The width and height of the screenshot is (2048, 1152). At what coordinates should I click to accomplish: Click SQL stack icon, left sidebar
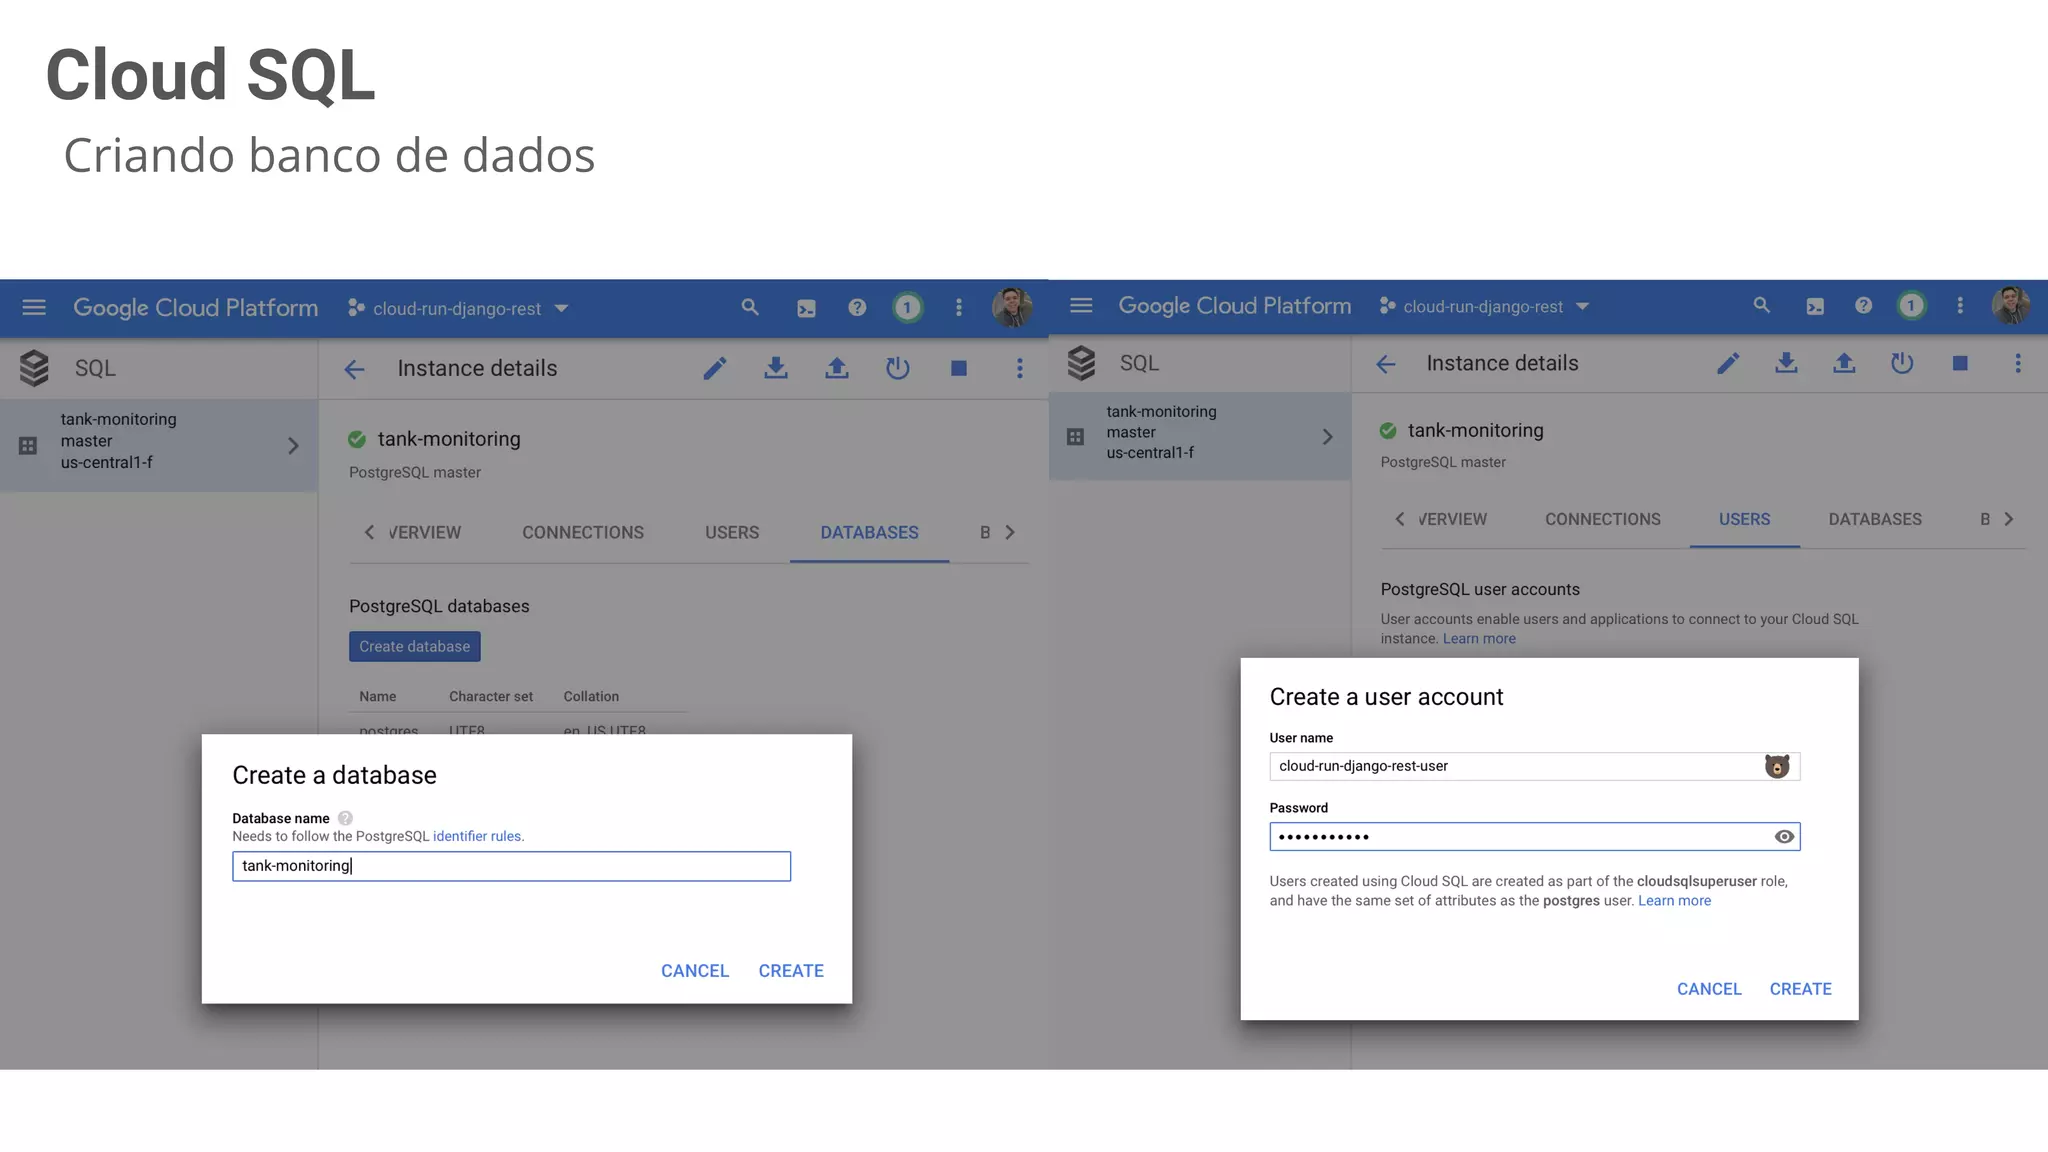pos(34,368)
